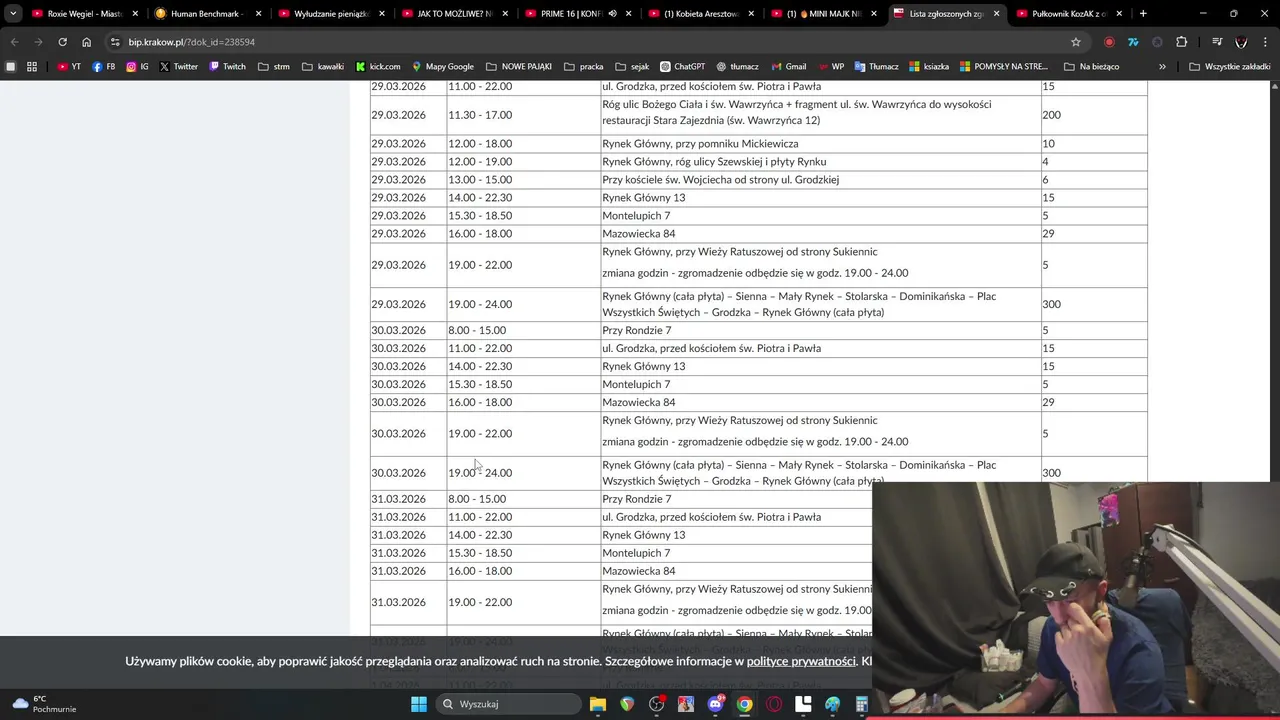Screen dimensions: 1280x720
Task: Open the Gmail bookmark
Action: point(788,66)
